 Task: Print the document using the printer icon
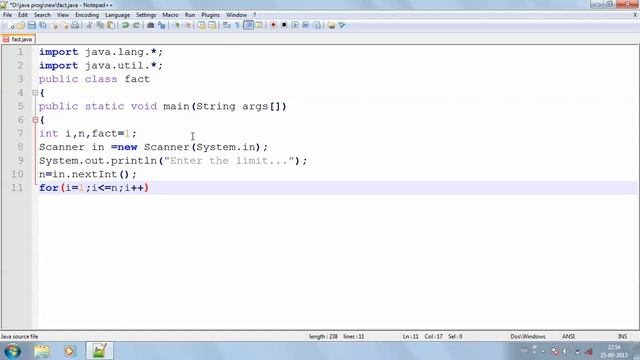pos(75,25)
